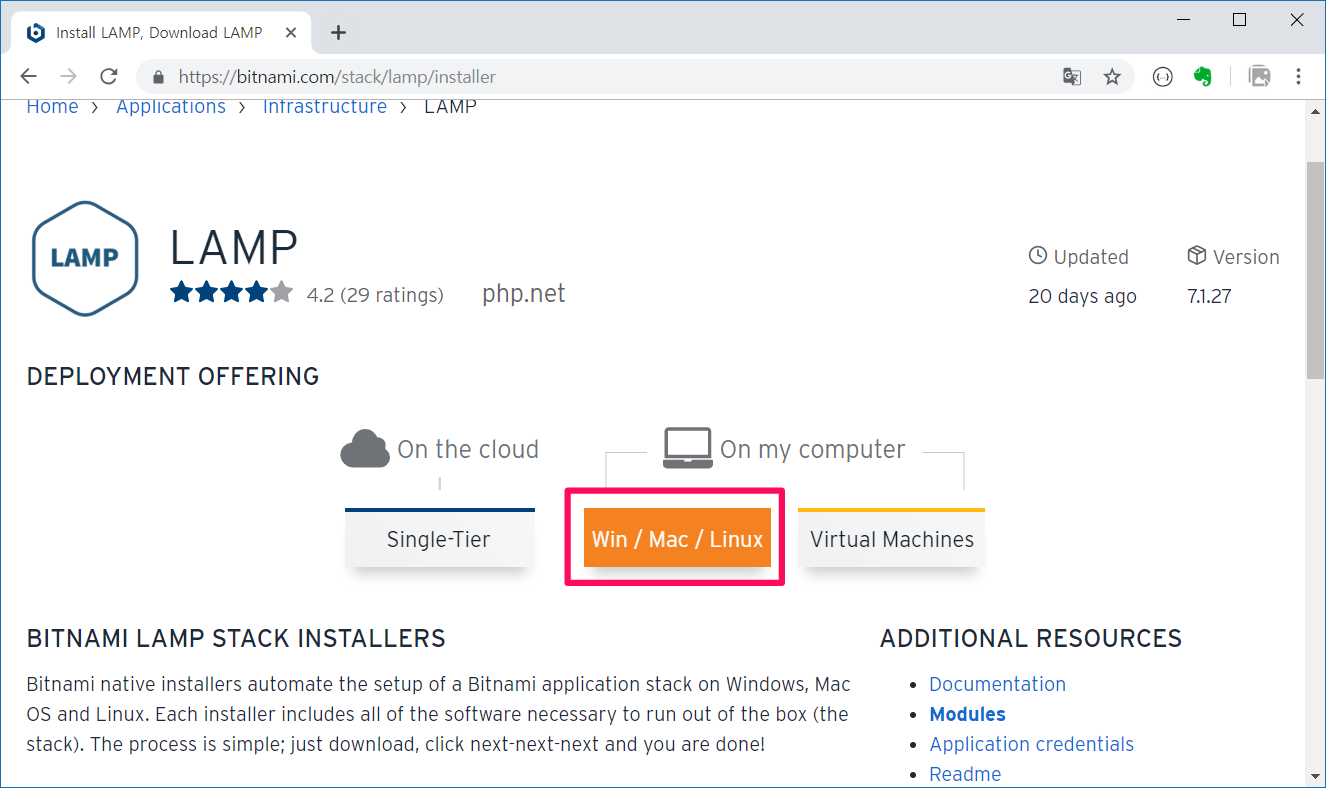Click the box icon next to Version
This screenshot has width=1326, height=788.
point(1196,256)
